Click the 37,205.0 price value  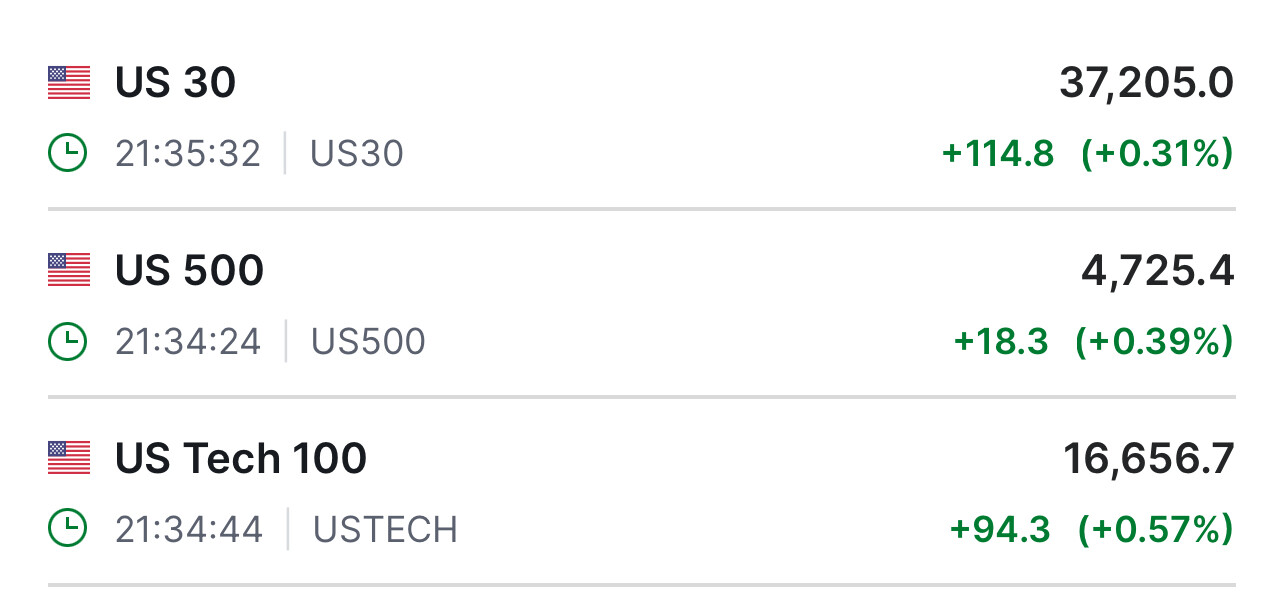click(1146, 84)
